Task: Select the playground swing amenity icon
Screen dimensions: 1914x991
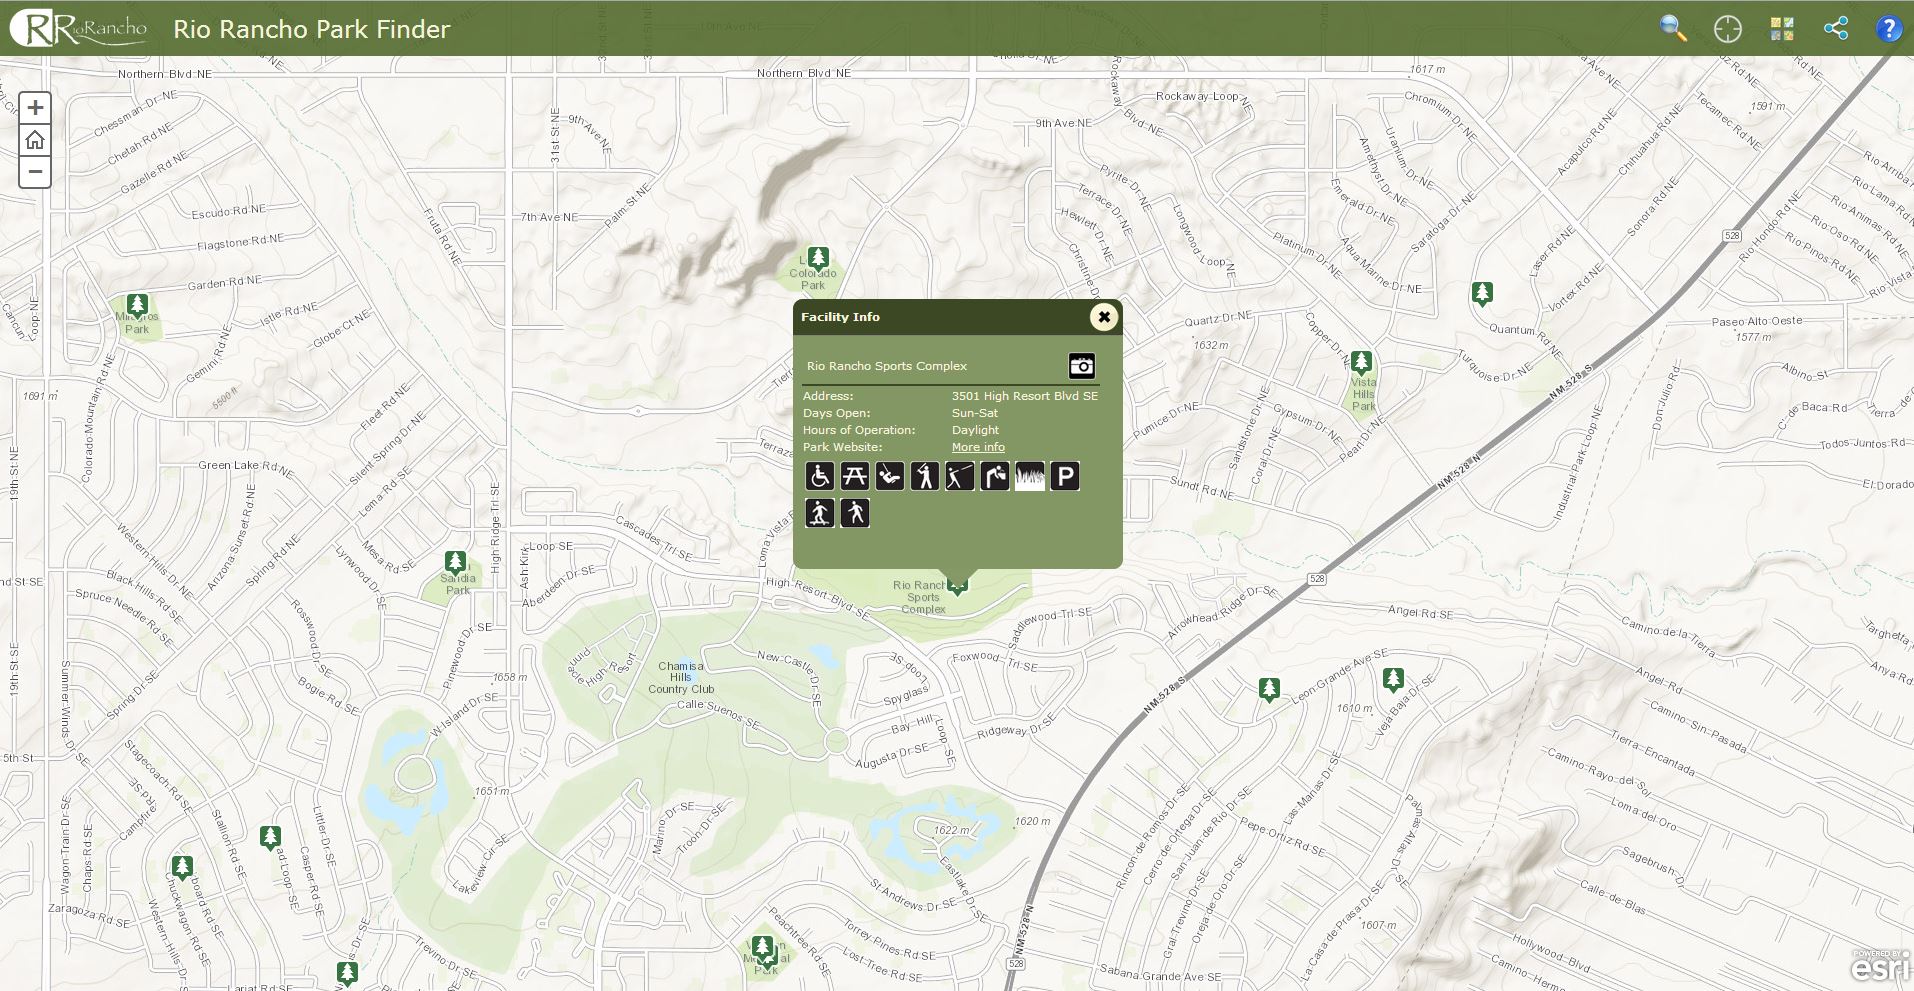Action: [x=890, y=476]
